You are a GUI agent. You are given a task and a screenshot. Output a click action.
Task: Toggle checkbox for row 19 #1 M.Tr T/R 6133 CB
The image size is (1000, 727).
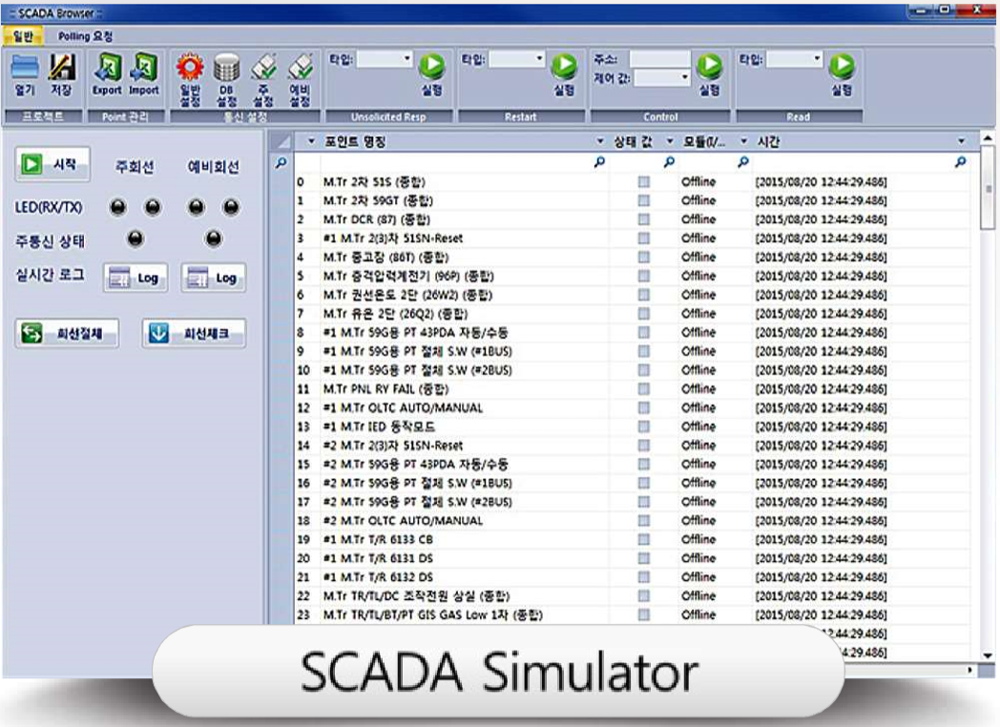tap(644, 540)
